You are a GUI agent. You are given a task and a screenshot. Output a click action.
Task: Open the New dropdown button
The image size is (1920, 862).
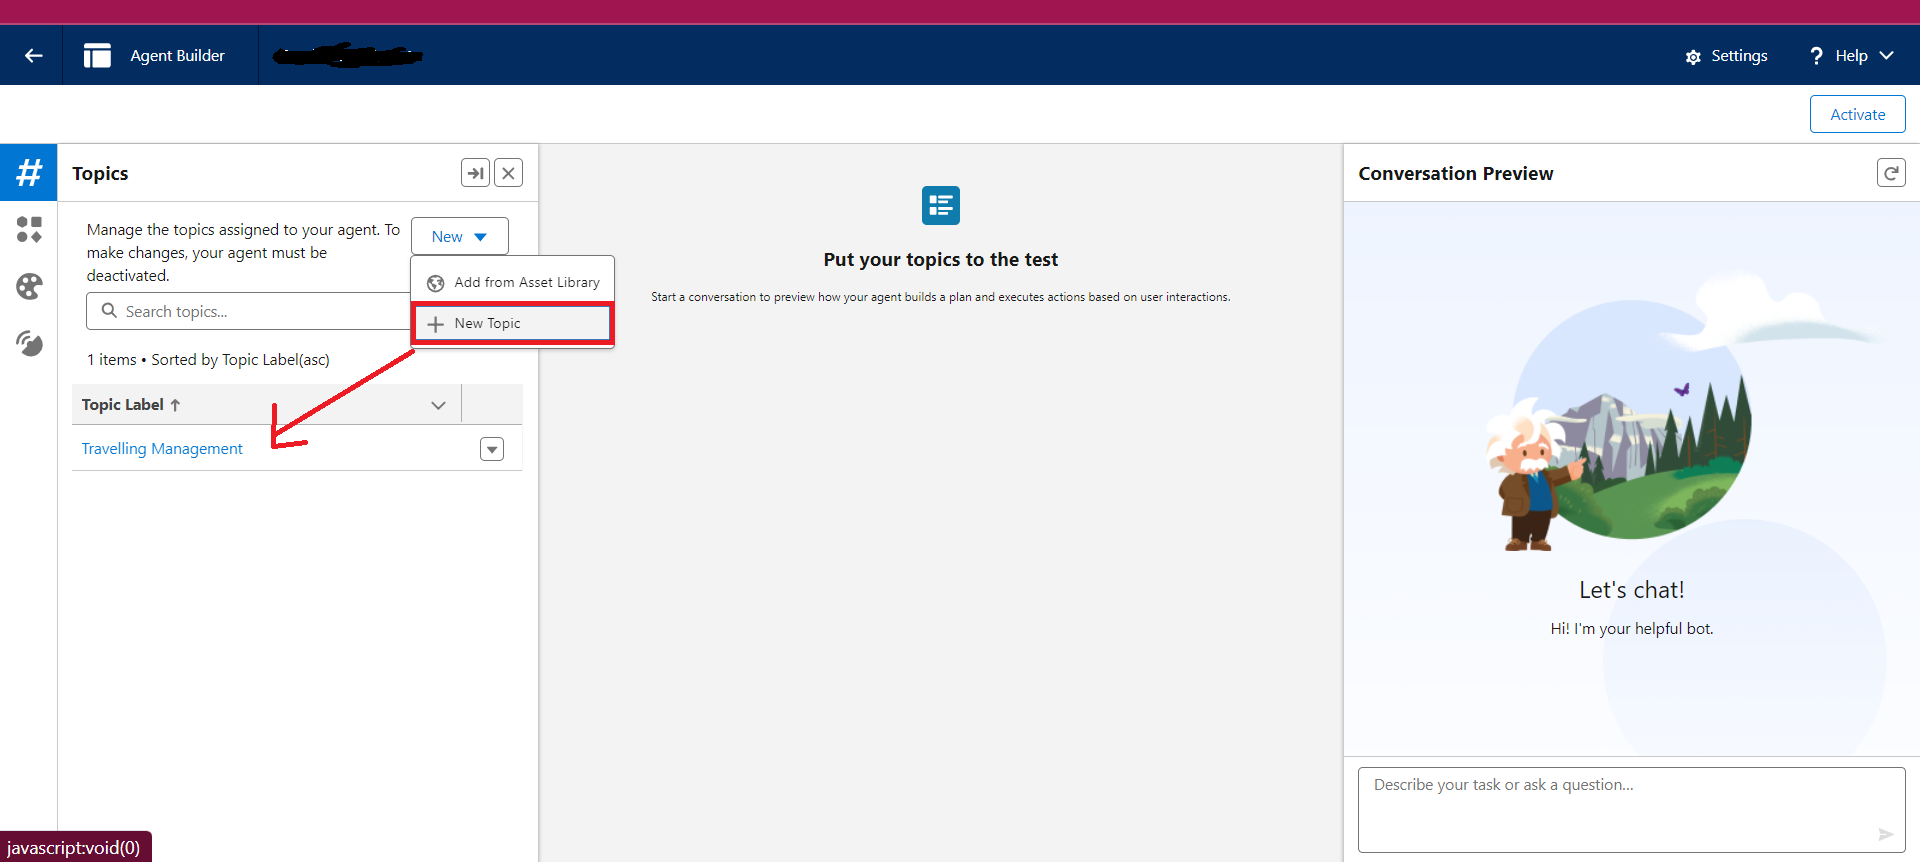tap(459, 236)
